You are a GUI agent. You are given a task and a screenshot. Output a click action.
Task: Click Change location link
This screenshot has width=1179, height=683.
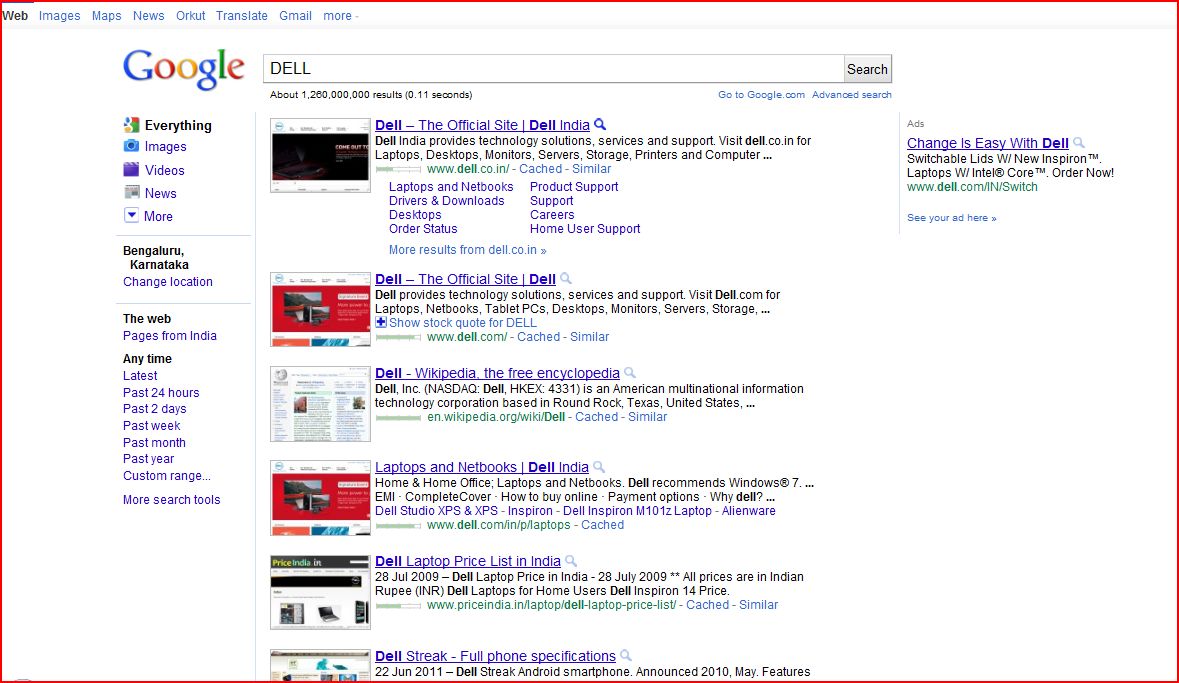(x=168, y=281)
